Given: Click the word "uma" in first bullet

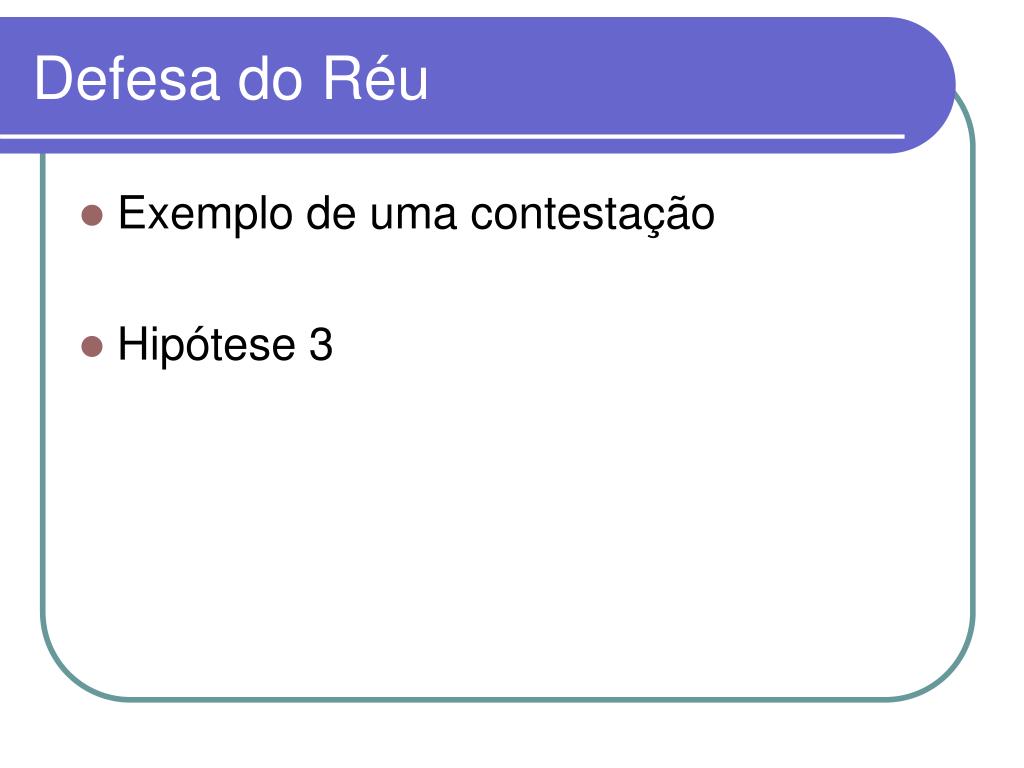Looking at the screenshot, I should pyautogui.click(x=413, y=217).
